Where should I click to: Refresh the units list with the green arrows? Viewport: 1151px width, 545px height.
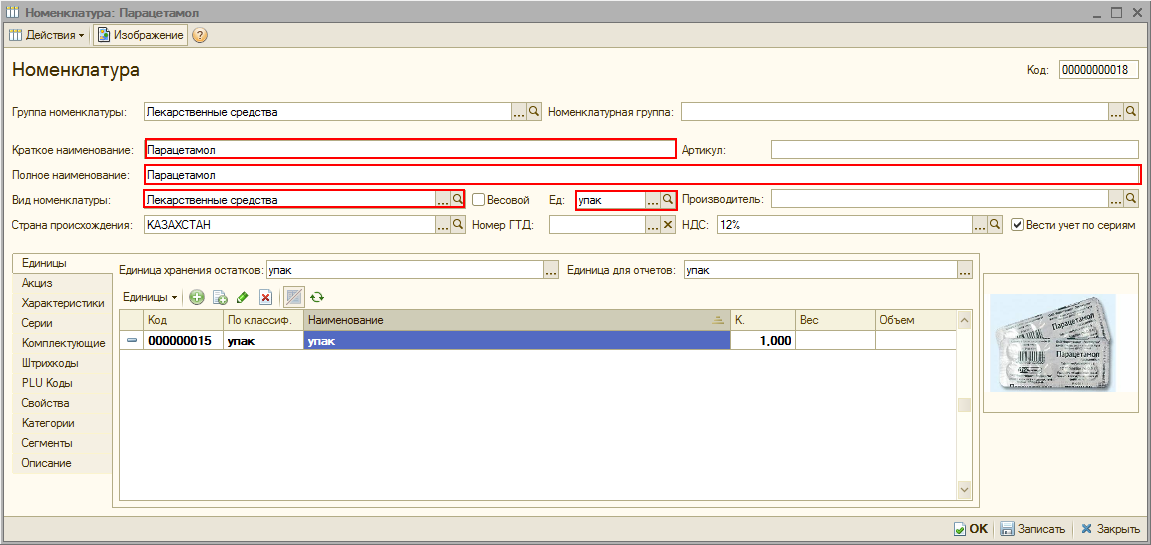pyautogui.click(x=317, y=297)
